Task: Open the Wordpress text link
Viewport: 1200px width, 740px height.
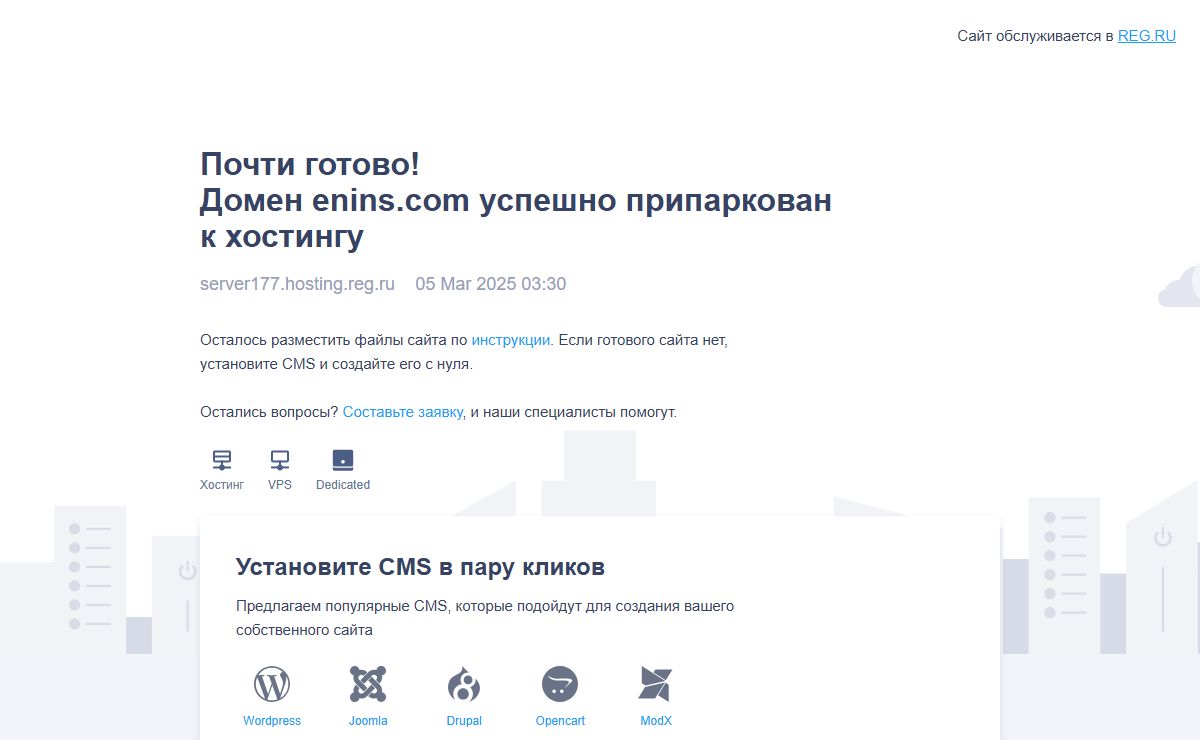Action: [x=272, y=721]
